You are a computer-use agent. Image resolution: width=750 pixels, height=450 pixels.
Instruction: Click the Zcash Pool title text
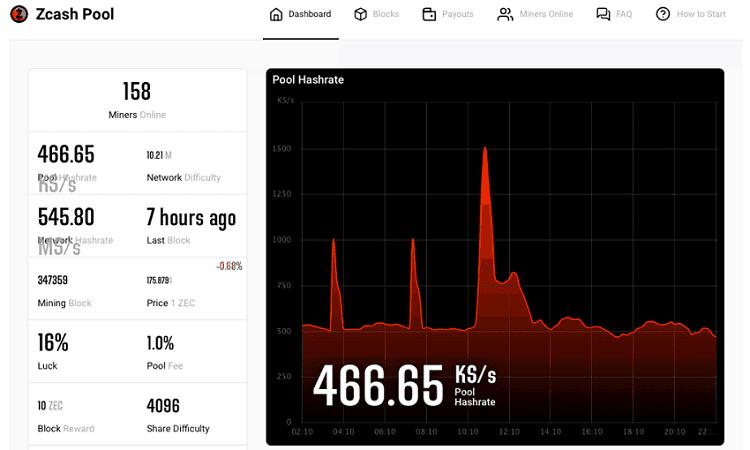[x=75, y=15]
